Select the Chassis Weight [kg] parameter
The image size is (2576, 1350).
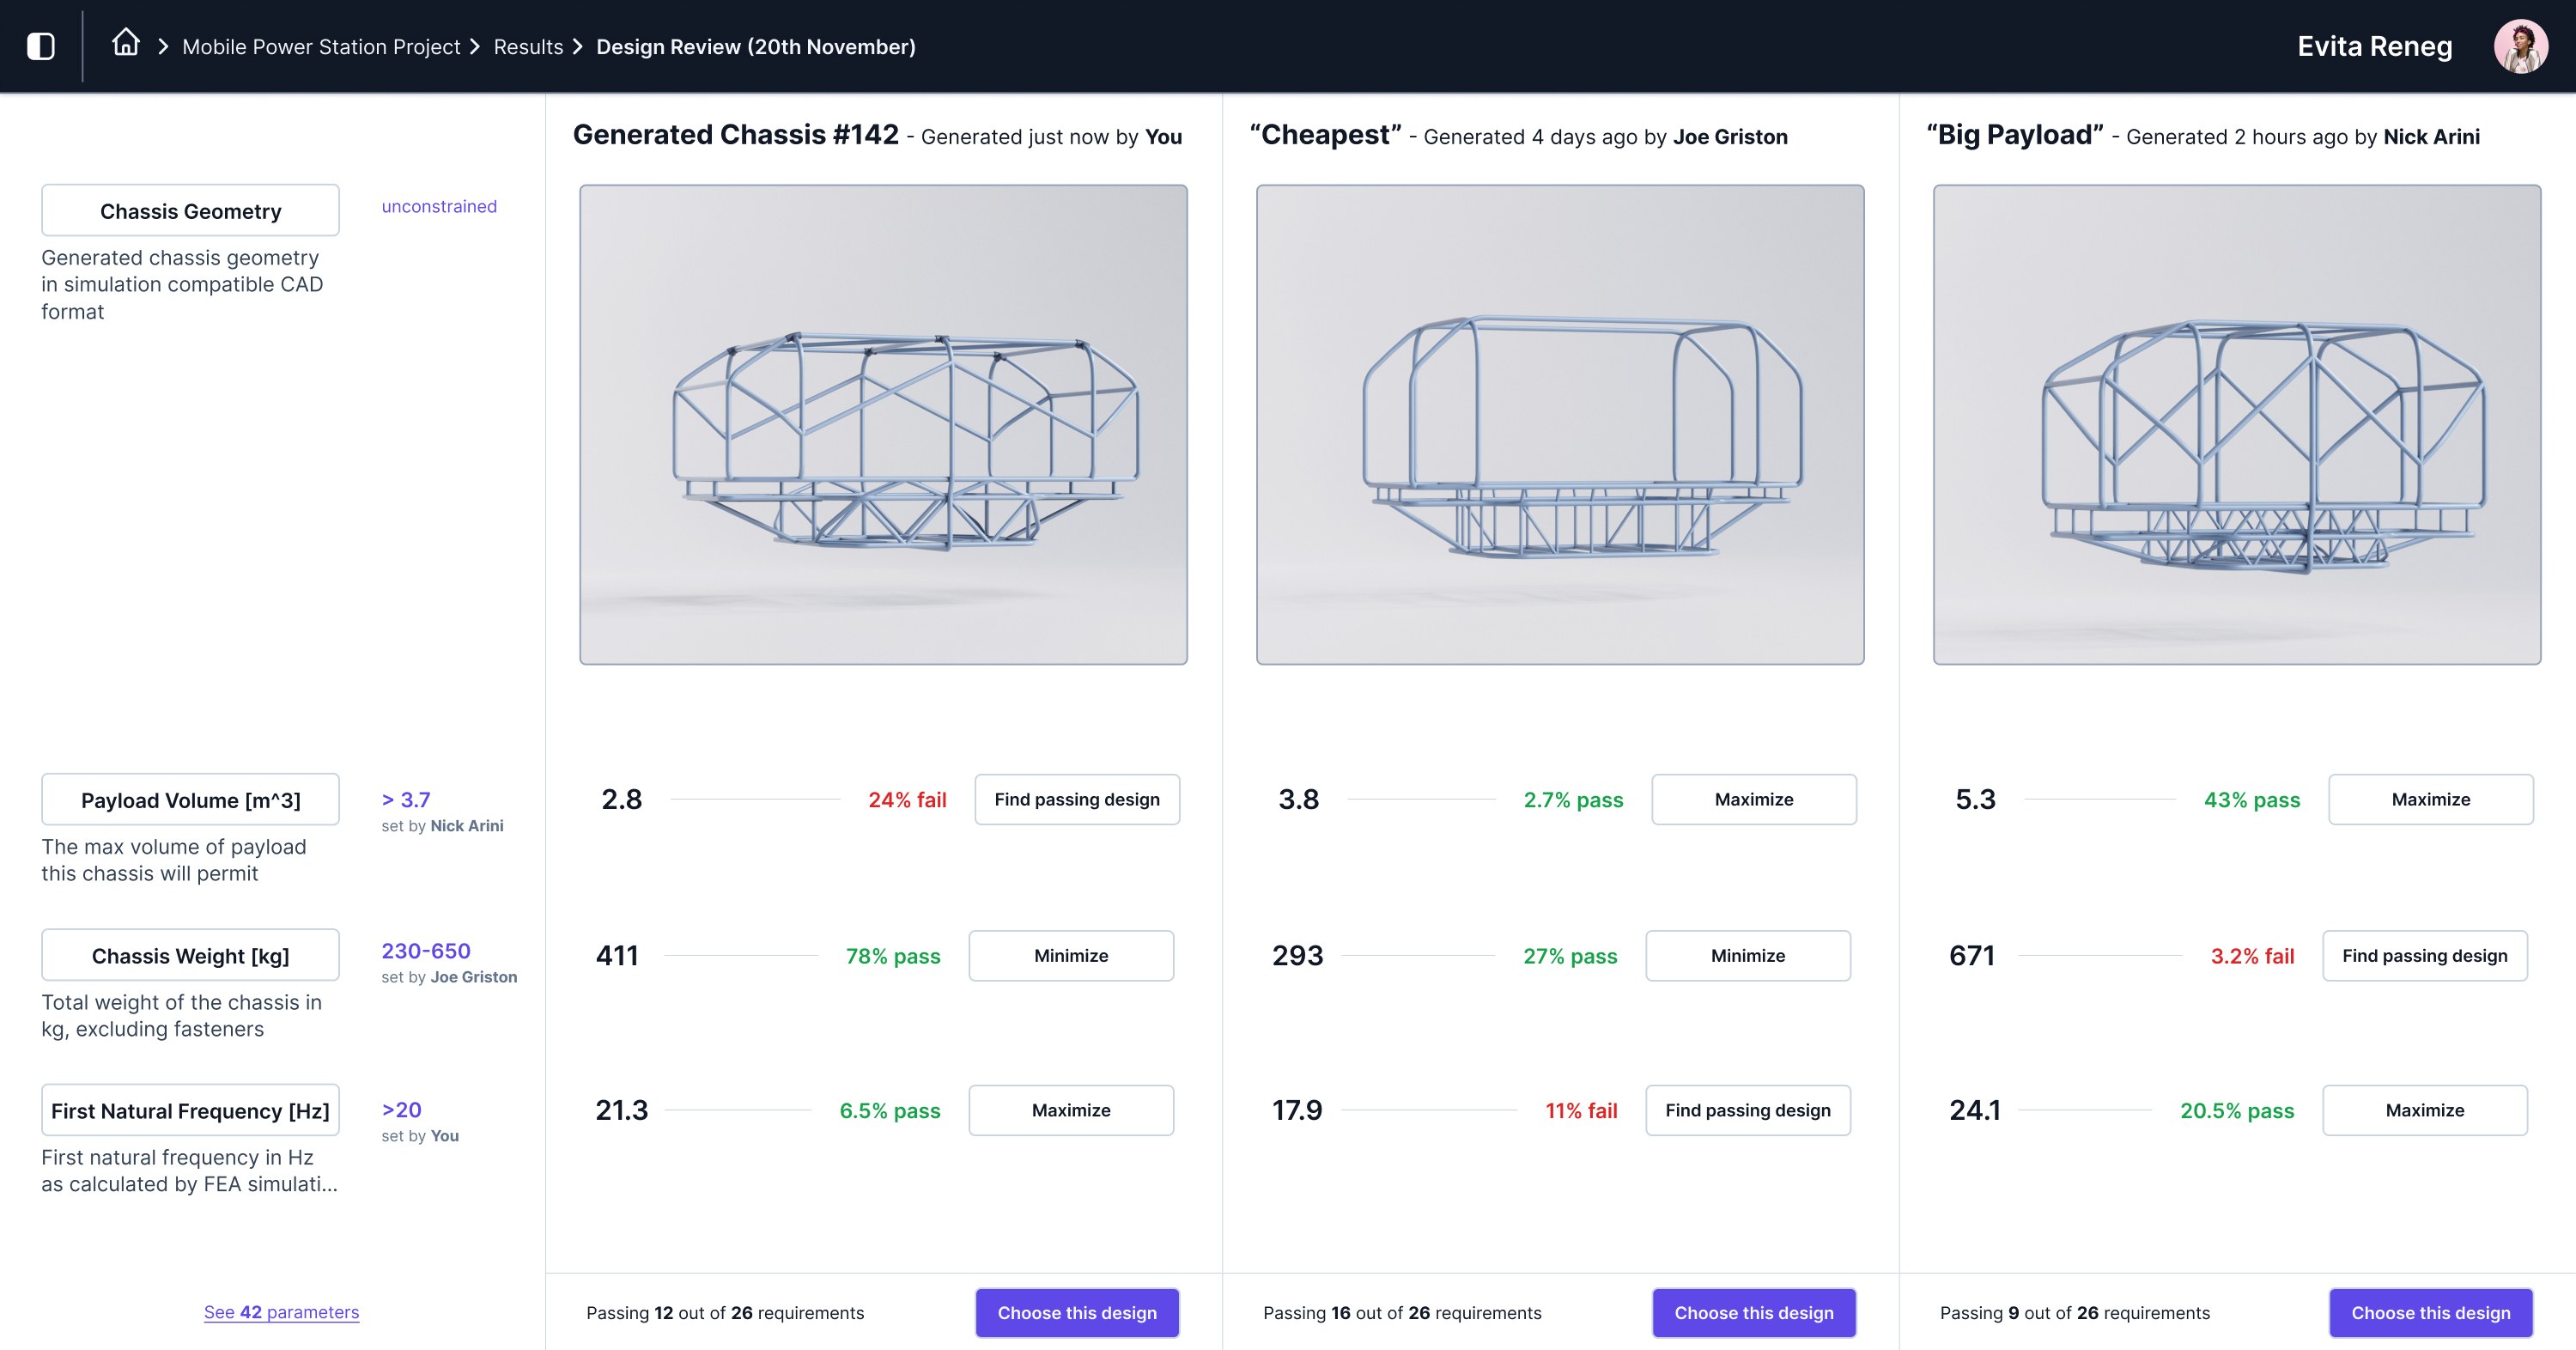tap(190, 955)
